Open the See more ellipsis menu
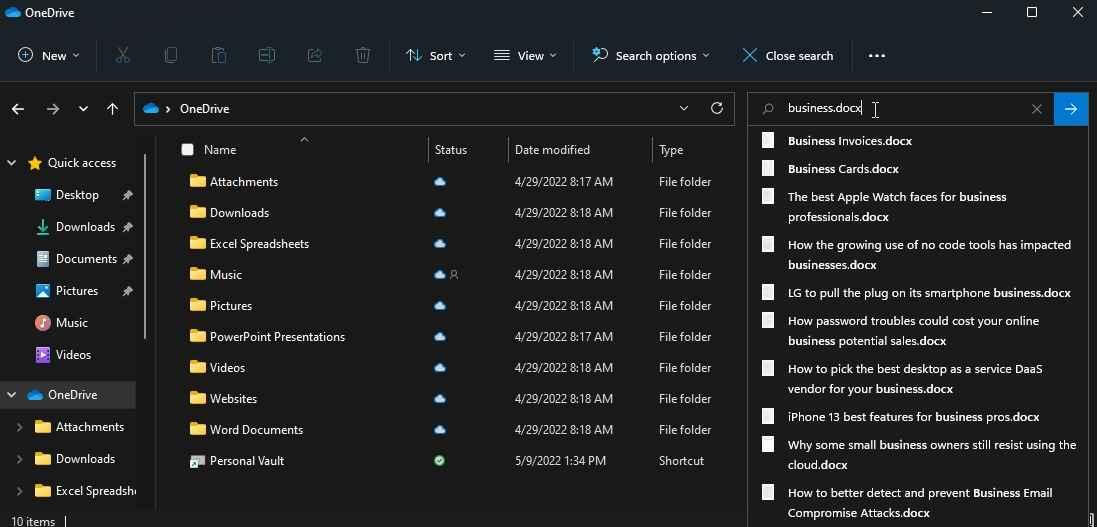The width and height of the screenshot is (1097, 527). [877, 55]
